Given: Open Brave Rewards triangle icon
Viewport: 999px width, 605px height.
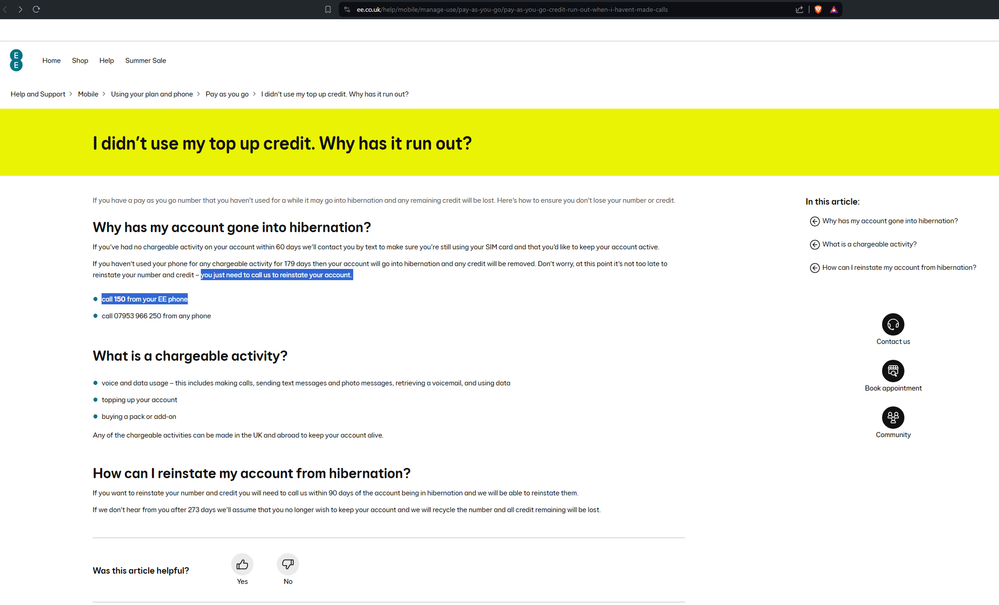Looking at the screenshot, I should tap(833, 10).
